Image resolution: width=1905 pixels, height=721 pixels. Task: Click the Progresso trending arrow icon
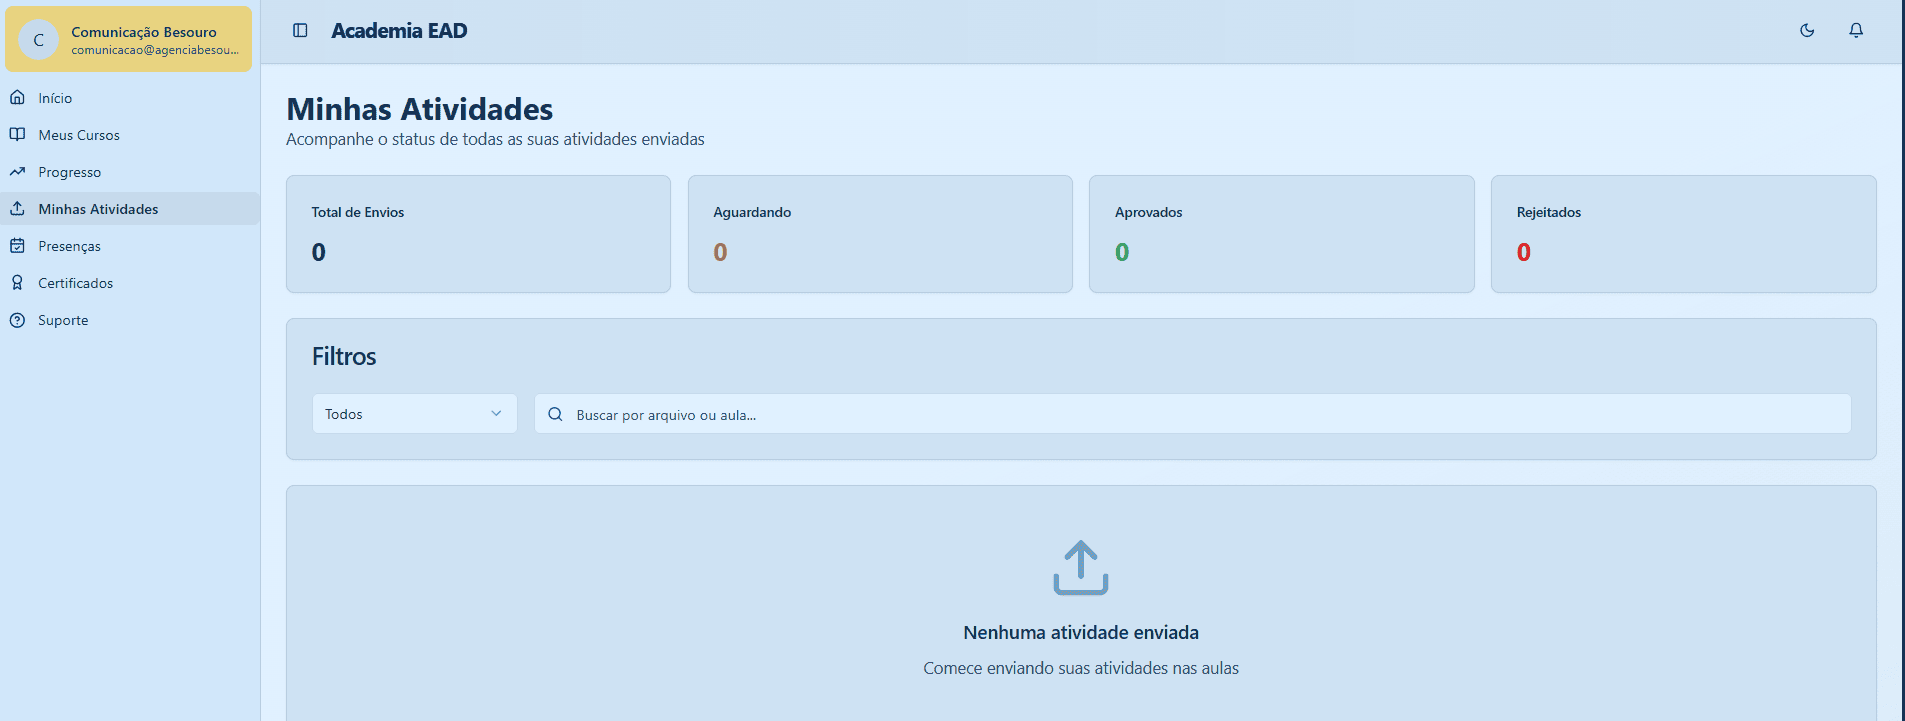point(17,172)
